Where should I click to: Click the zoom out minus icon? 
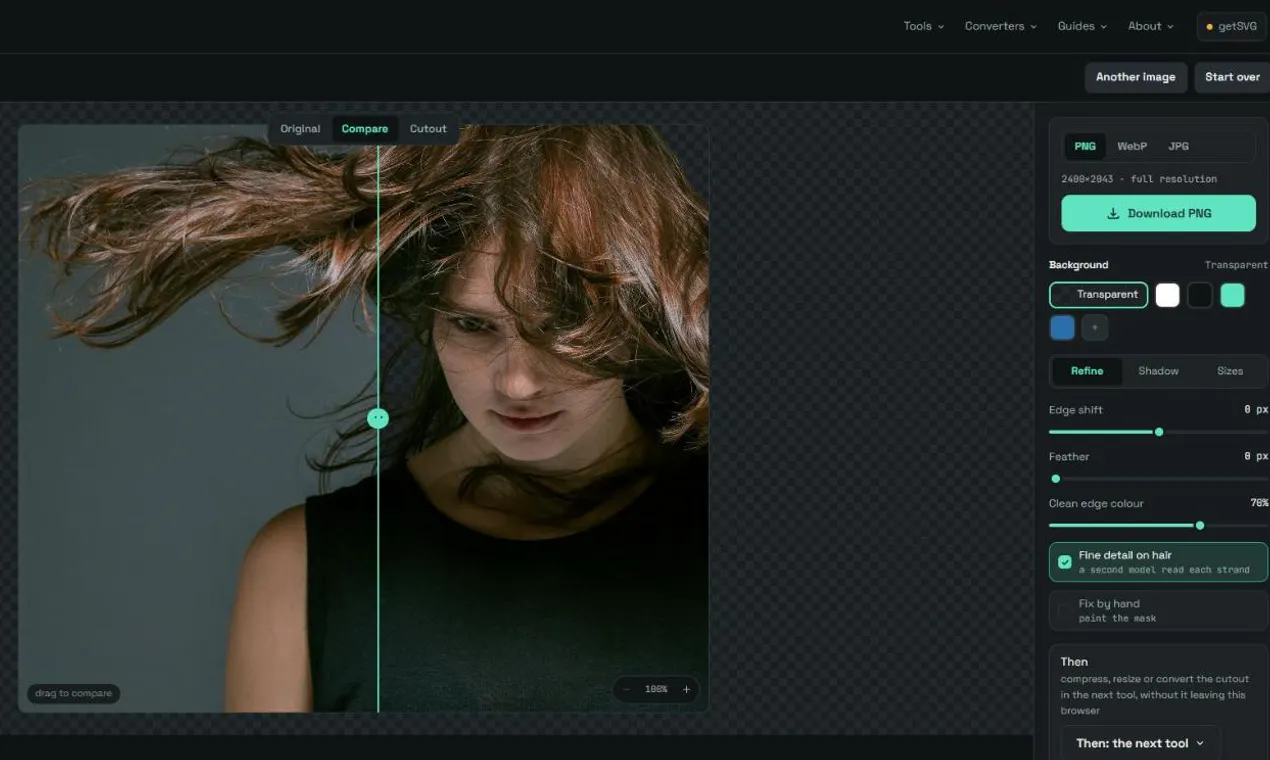point(626,689)
